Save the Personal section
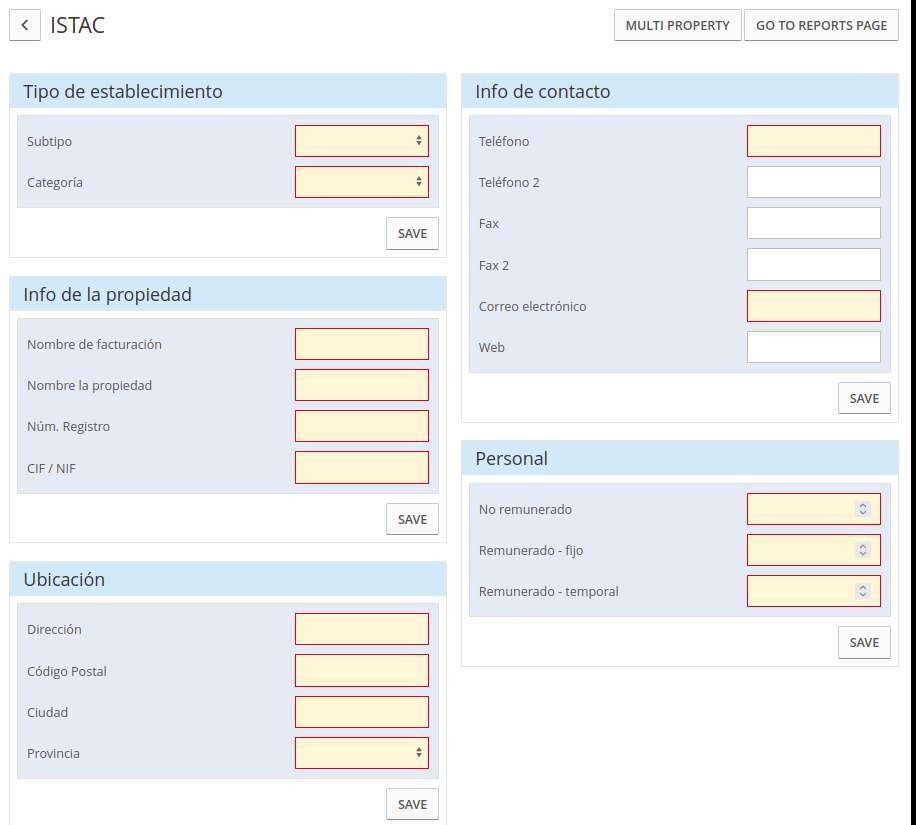This screenshot has height=825, width=916. [864, 642]
